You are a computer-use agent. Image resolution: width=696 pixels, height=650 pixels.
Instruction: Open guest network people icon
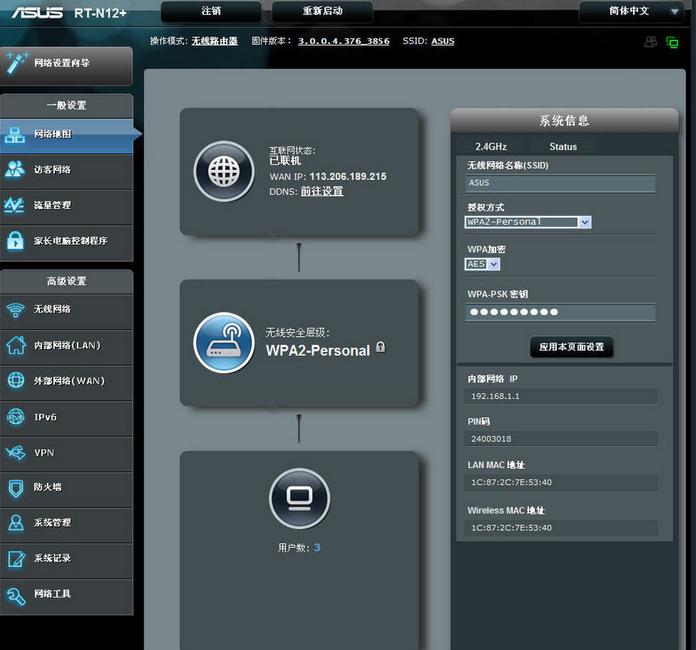15,170
